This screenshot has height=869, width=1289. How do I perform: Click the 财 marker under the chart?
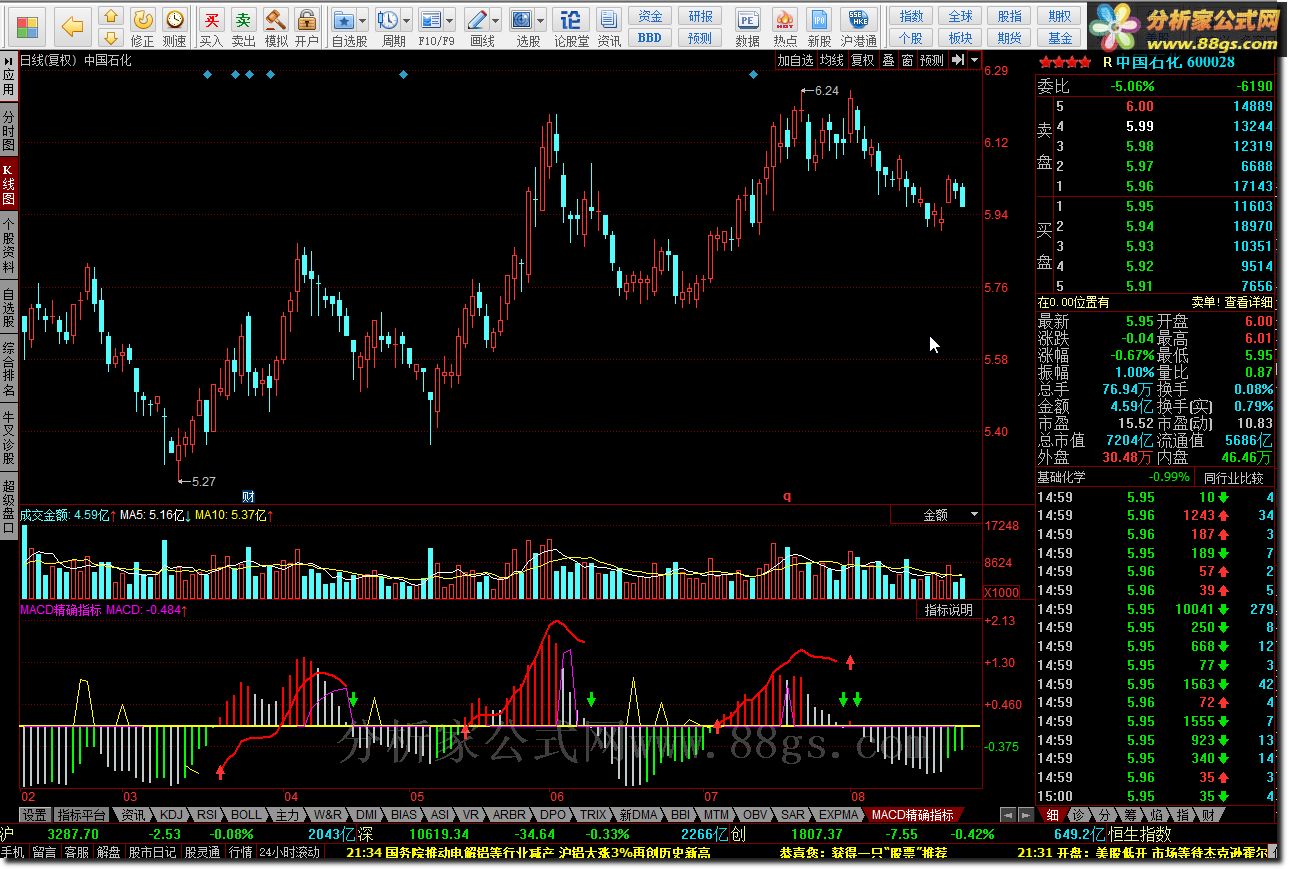click(249, 496)
